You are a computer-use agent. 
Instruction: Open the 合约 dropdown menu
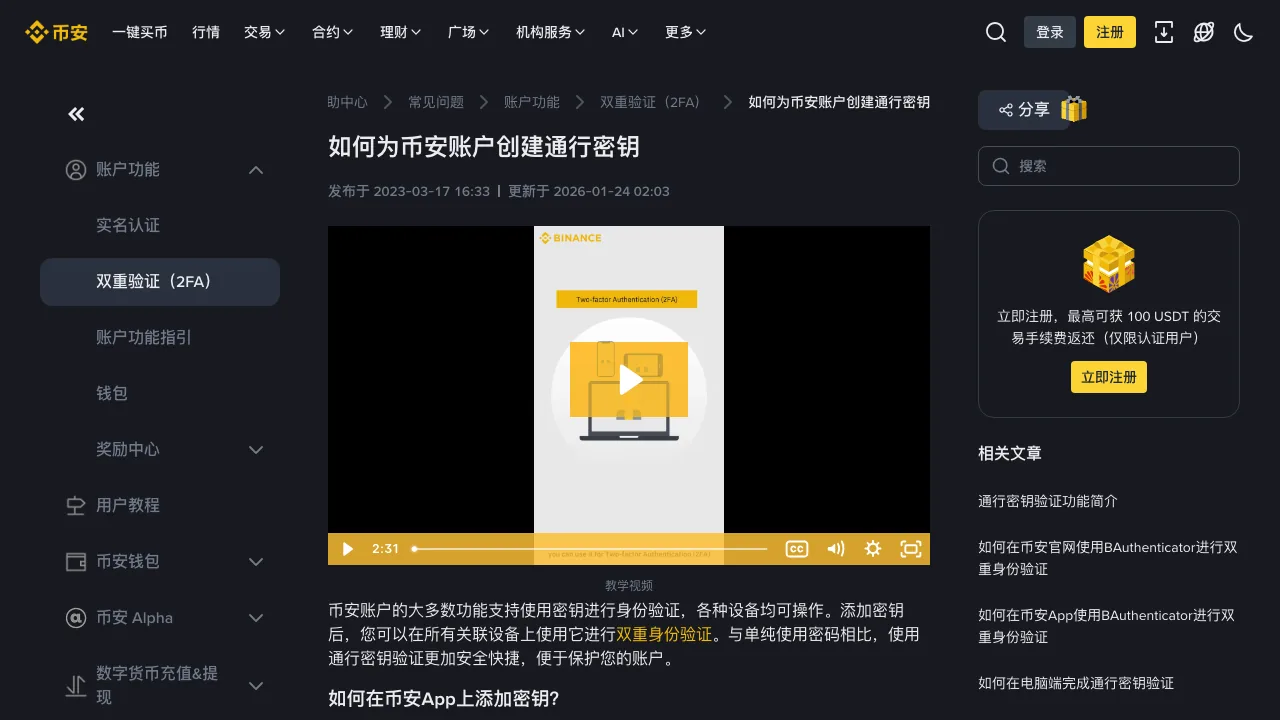click(x=333, y=32)
